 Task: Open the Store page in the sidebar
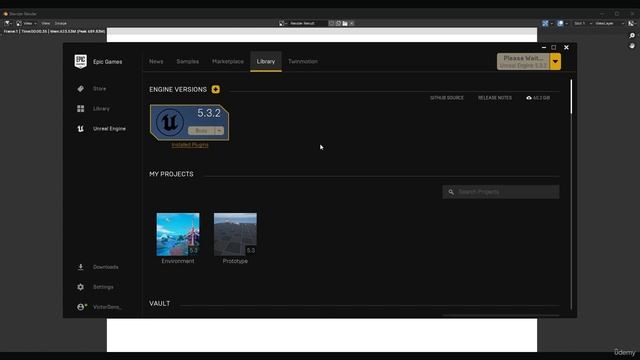coord(99,89)
